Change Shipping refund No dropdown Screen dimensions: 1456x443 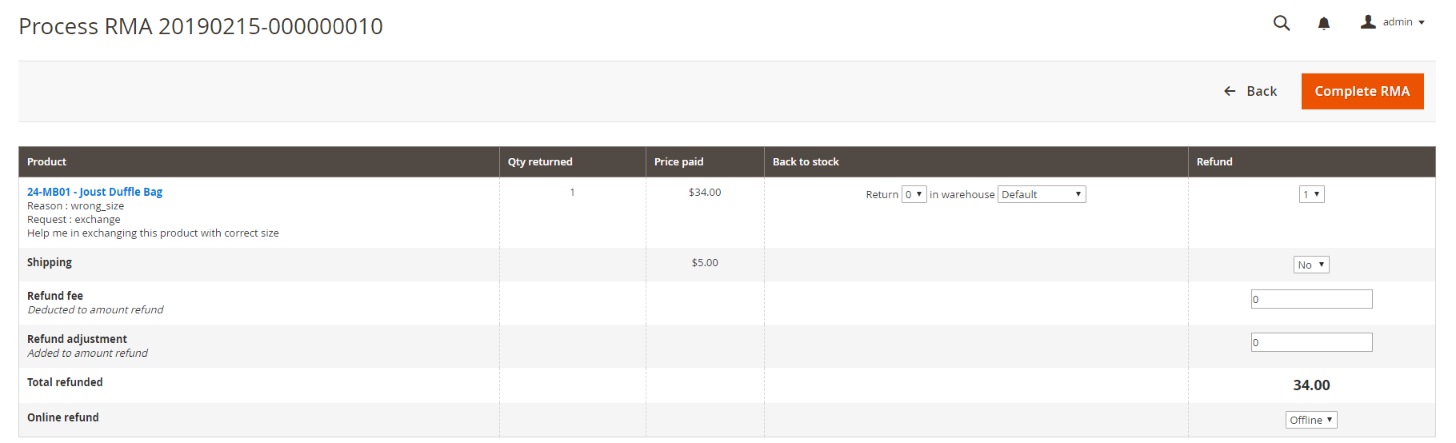point(1311,265)
